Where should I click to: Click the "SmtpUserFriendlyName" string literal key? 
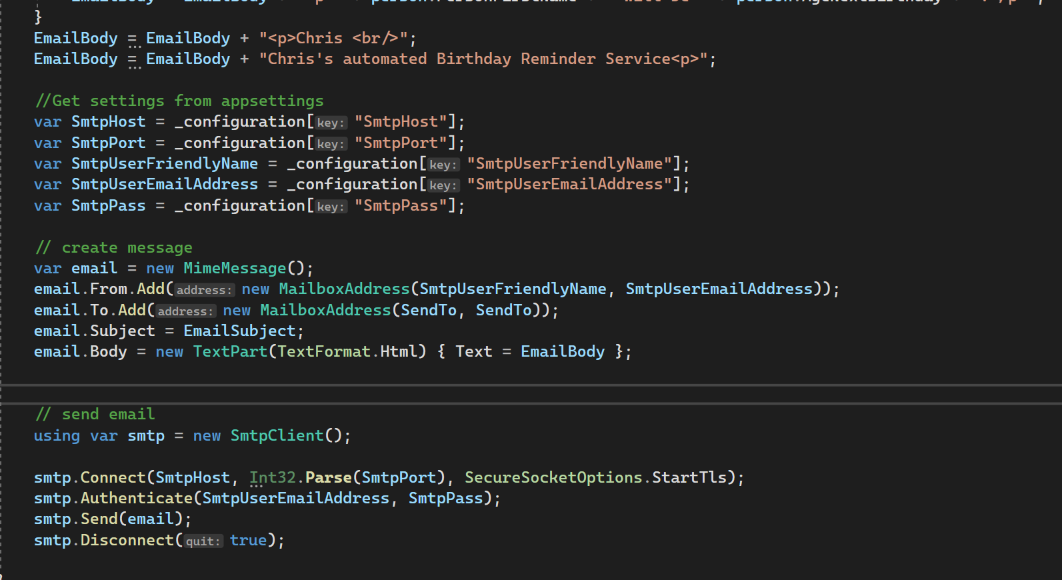573,164
